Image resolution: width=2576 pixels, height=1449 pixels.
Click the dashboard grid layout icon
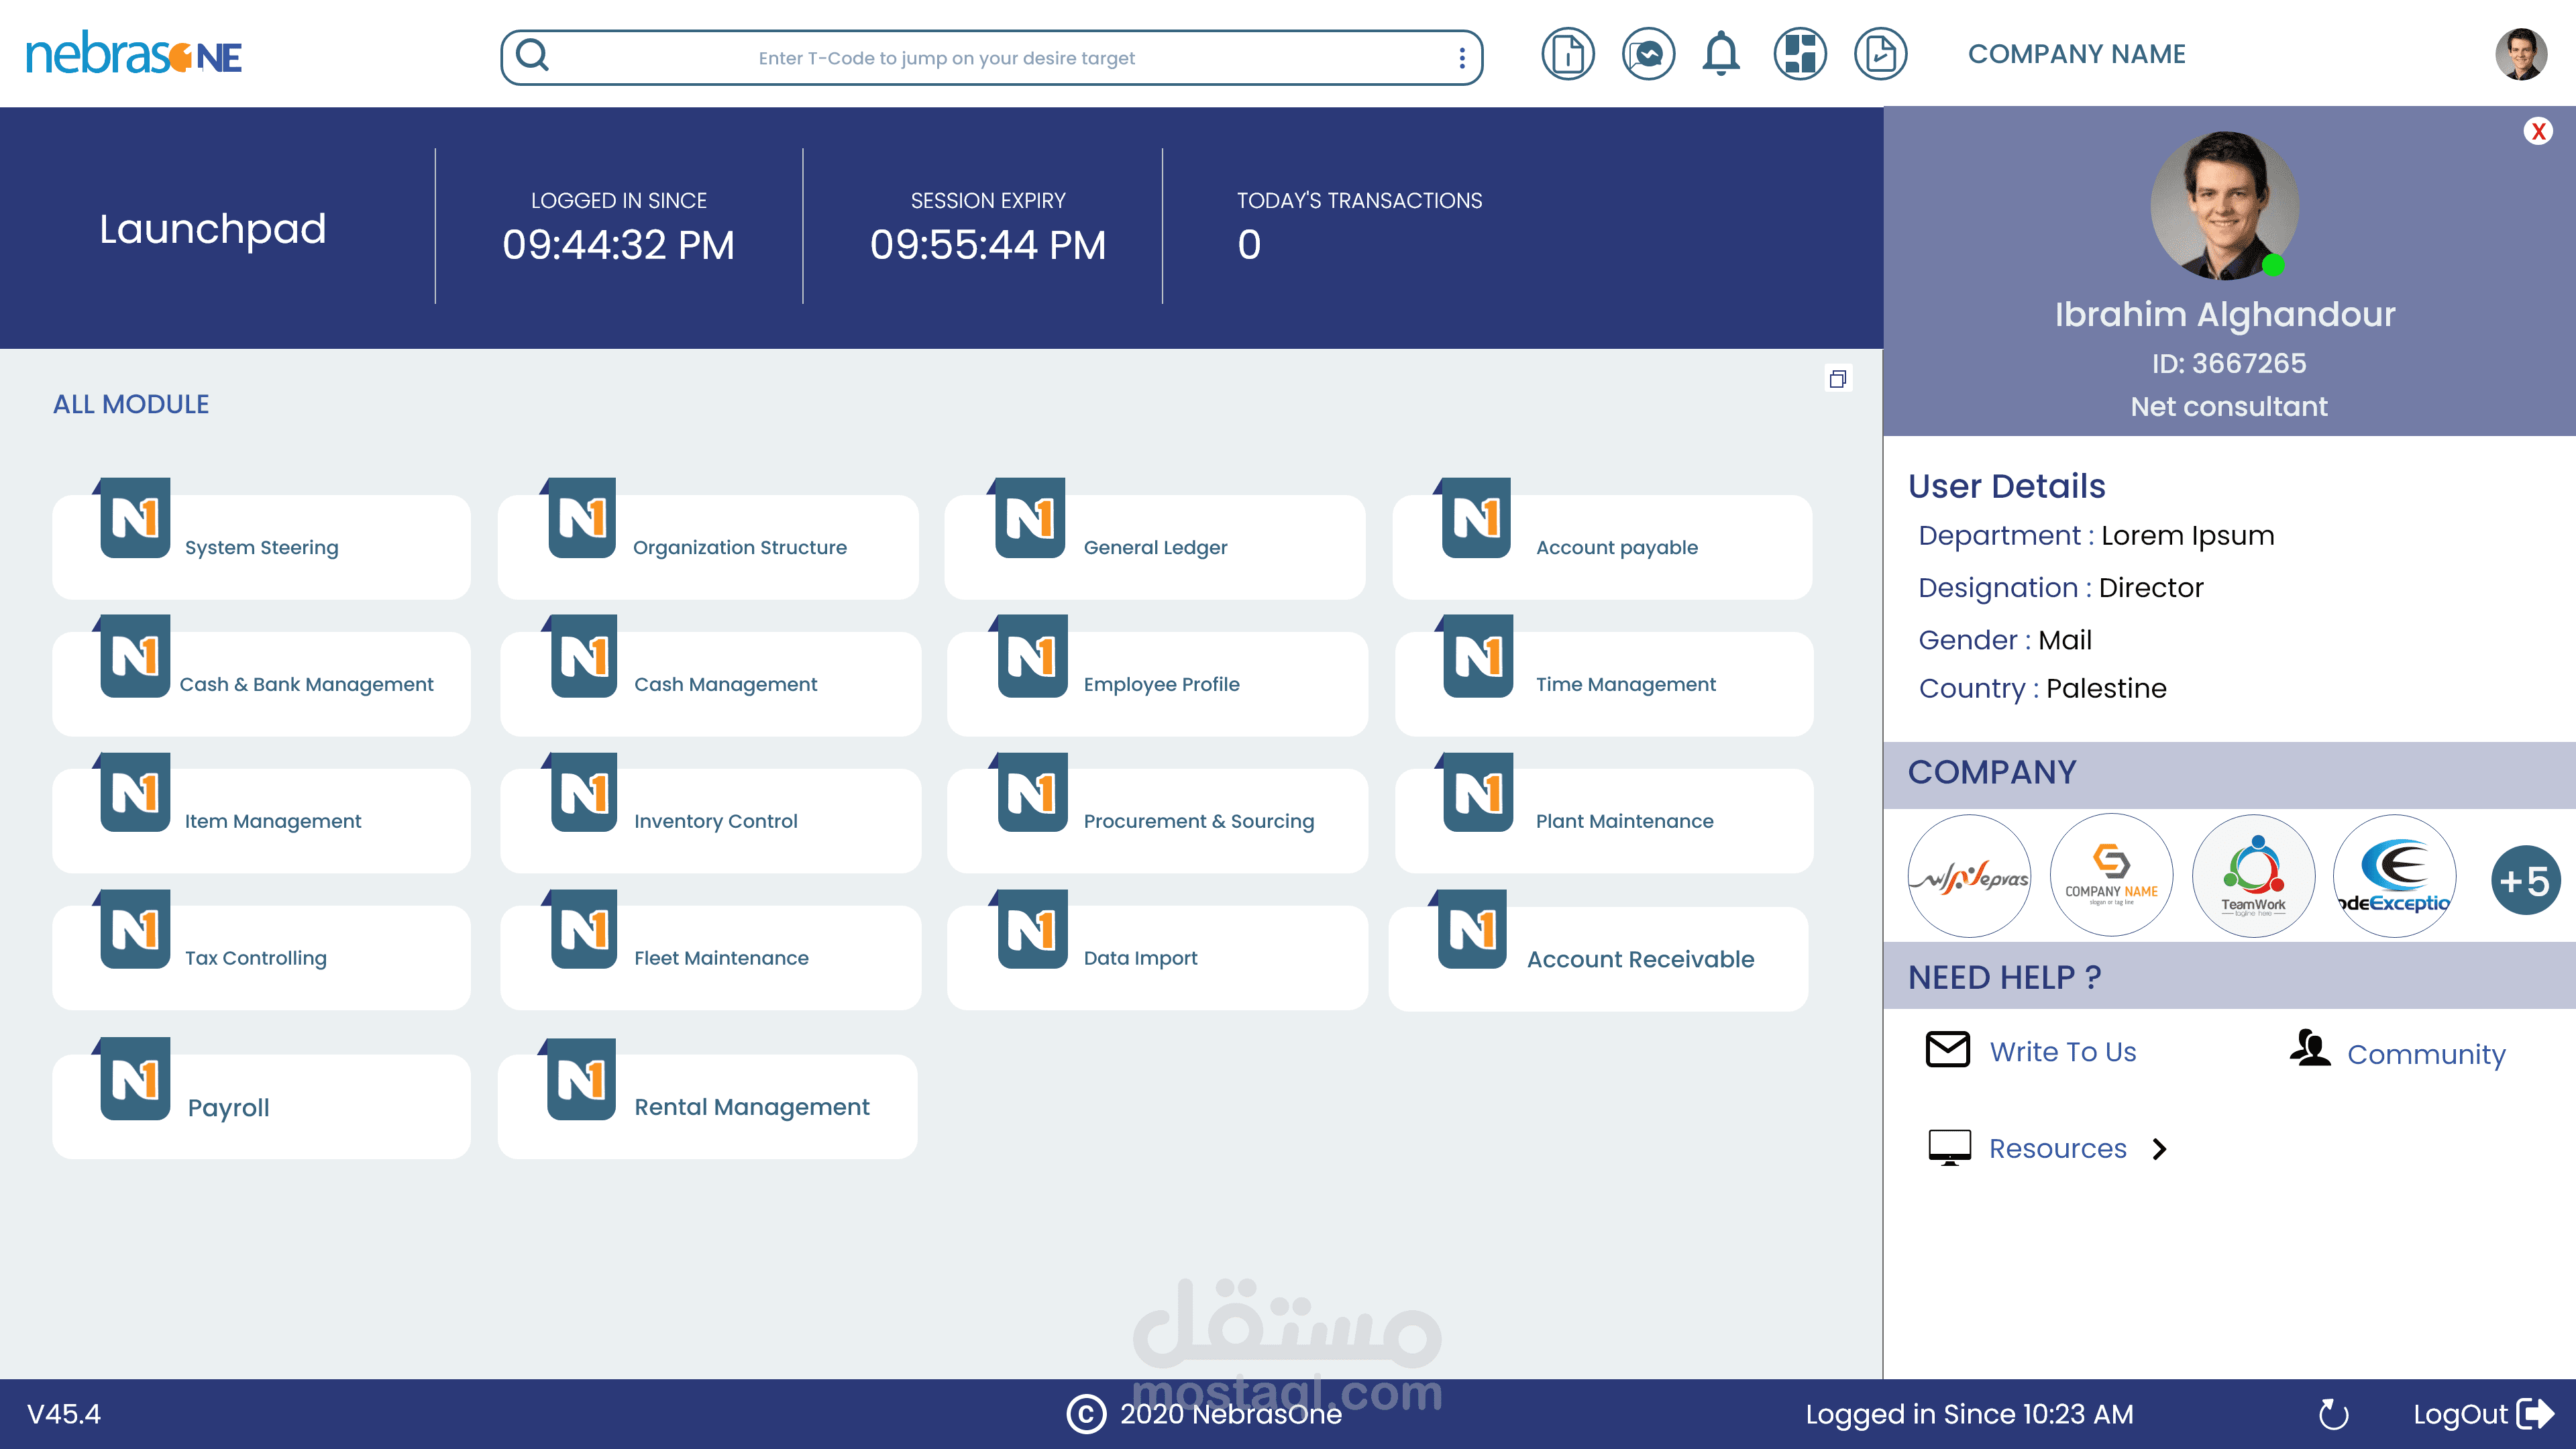tap(1800, 54)
